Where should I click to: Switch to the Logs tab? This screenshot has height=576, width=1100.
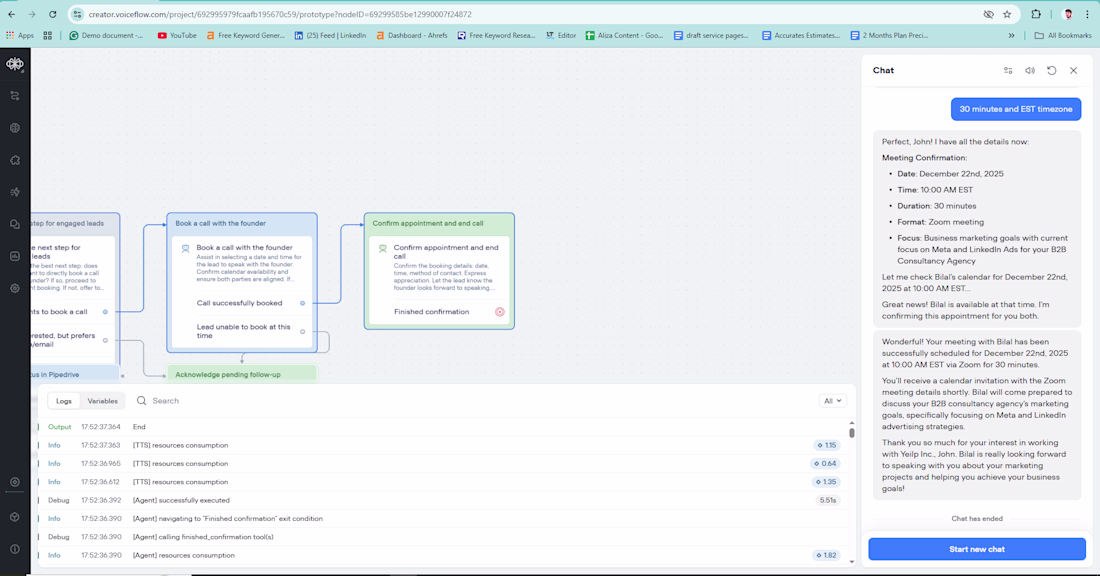pos(64,401)
